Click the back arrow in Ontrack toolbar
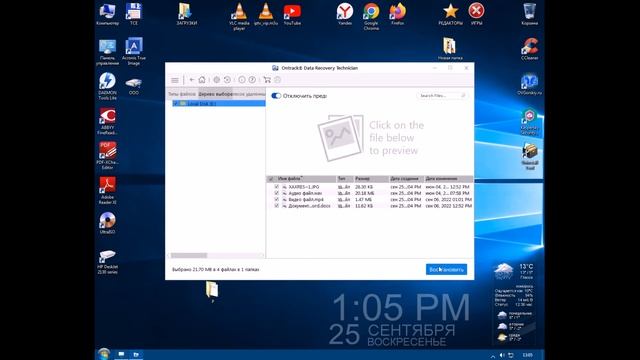Image resolution: width=640 pixels, height=360 pixels. (x=192, y=80)
